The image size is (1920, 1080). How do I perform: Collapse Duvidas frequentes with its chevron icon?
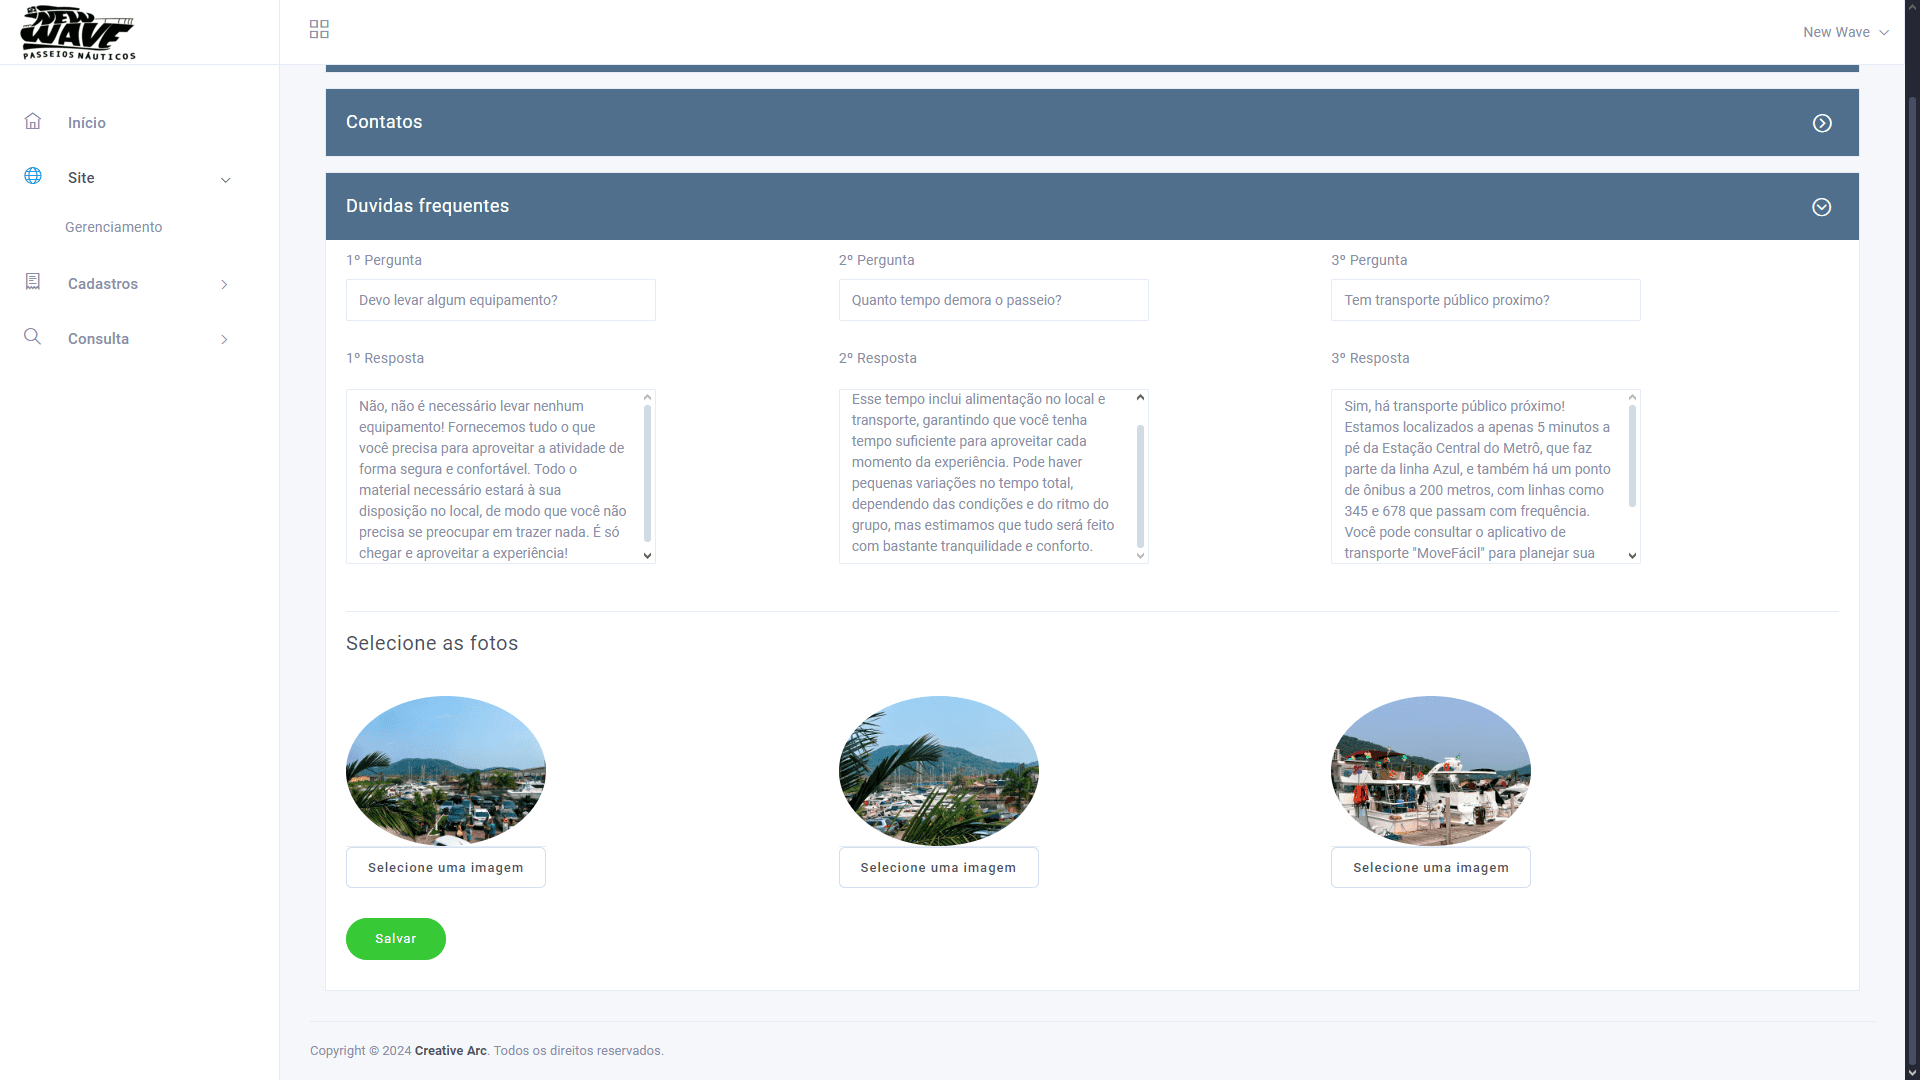1822,207
